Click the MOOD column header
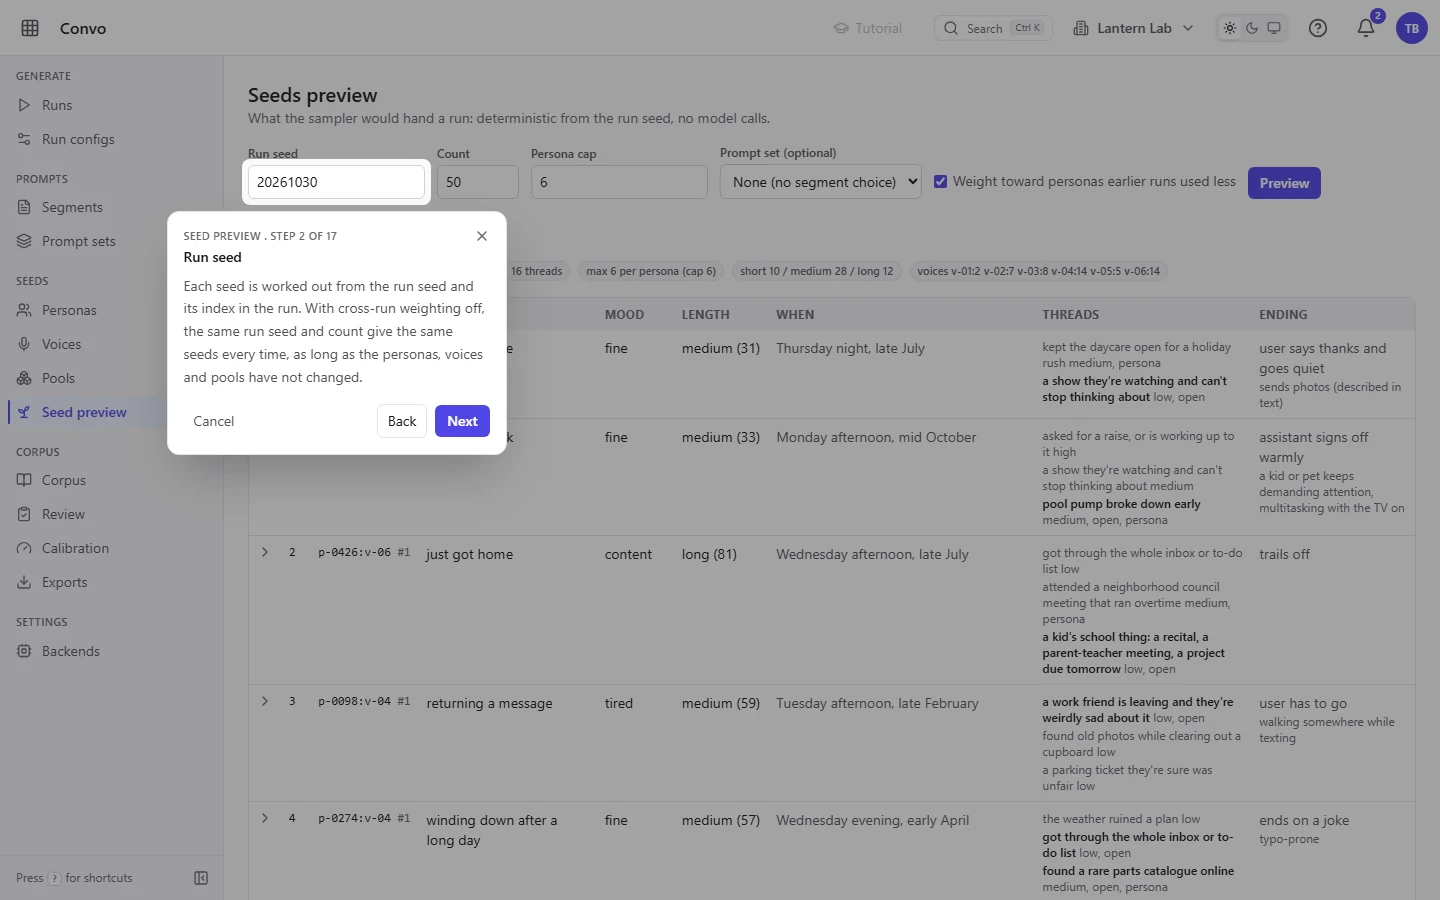This screenshot has width=1440, height=900. (x=624, y=314)
